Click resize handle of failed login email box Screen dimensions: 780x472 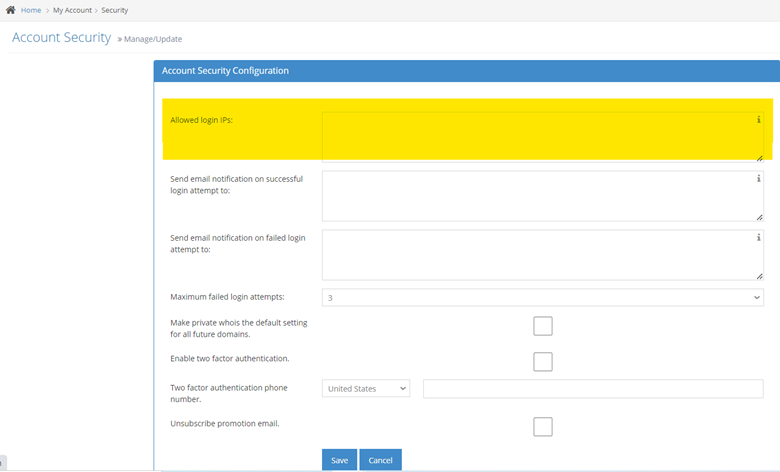click(x=759, y=275)
